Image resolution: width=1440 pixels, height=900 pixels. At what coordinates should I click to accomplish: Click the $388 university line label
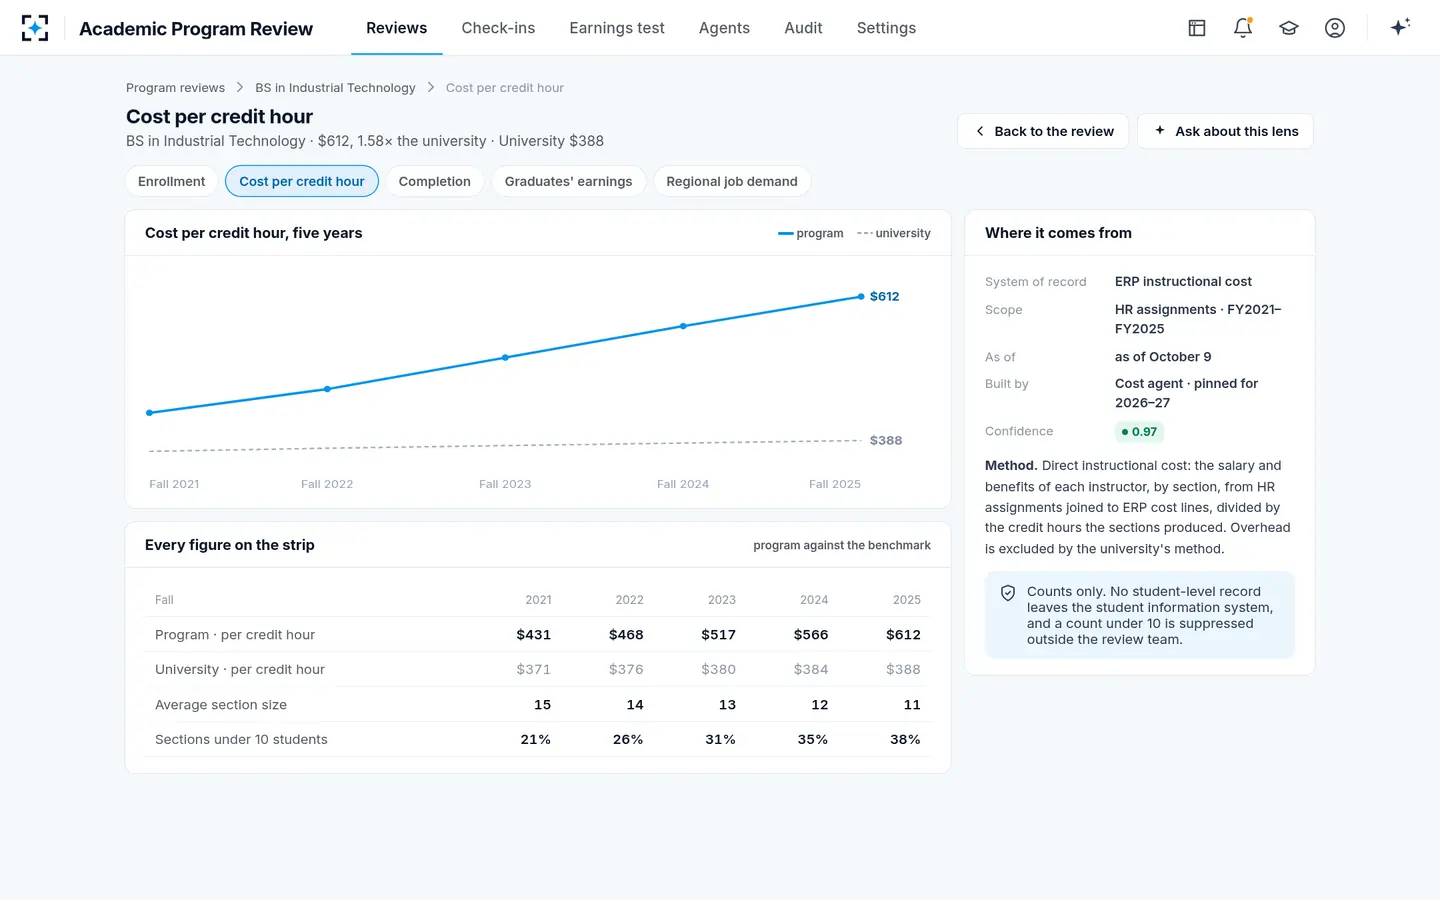coord(886,440)
